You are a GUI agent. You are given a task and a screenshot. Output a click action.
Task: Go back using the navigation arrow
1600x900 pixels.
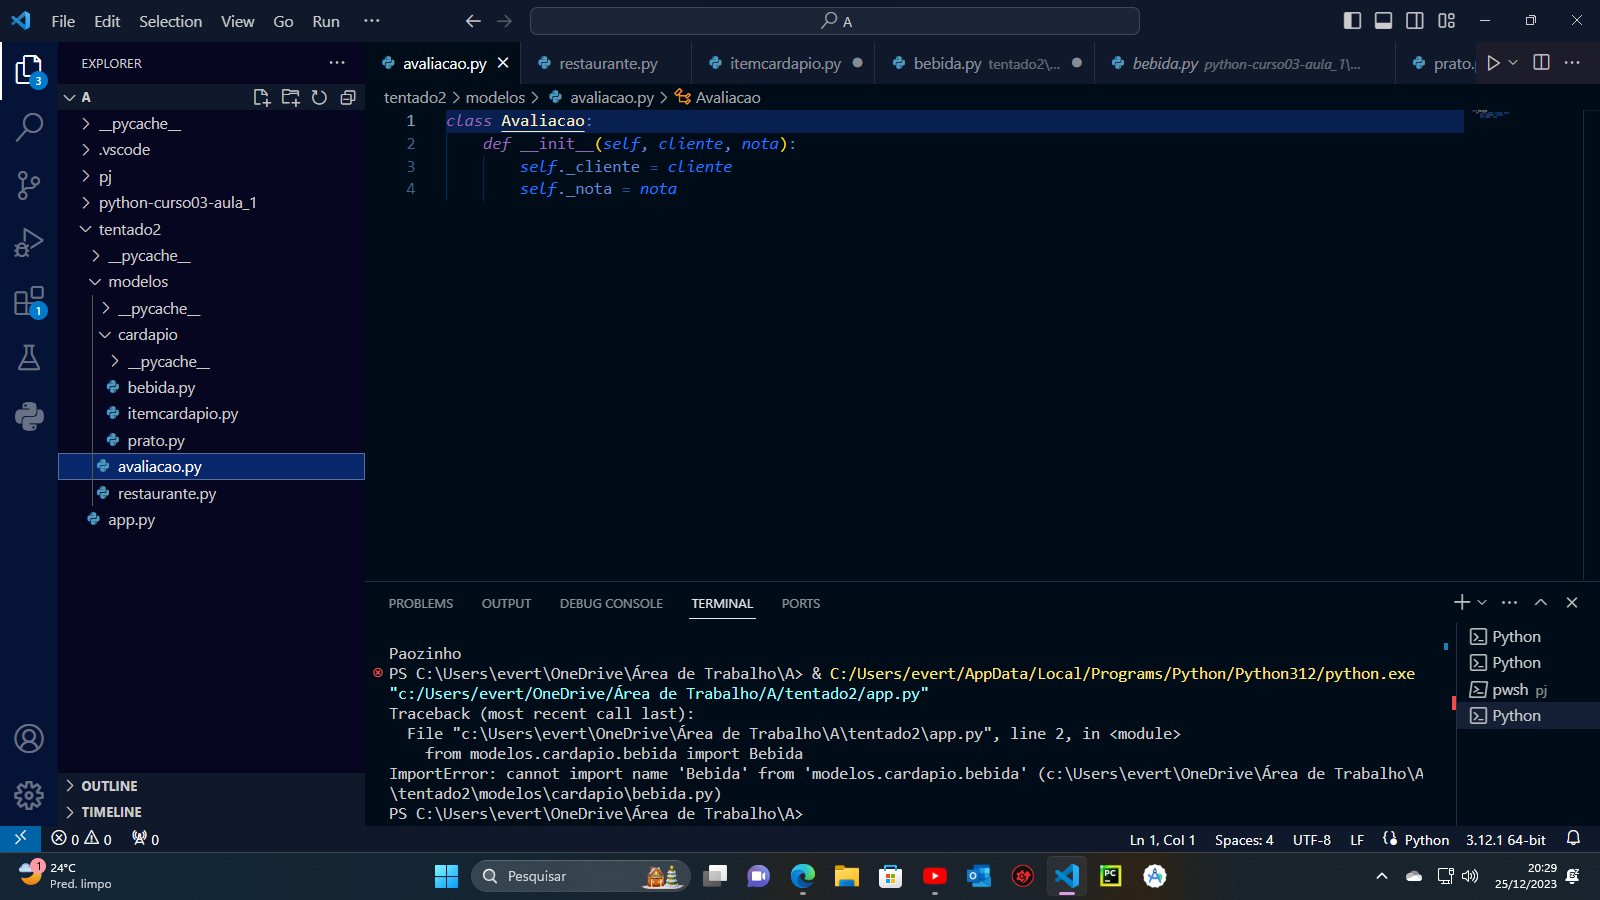coord(473,21)
